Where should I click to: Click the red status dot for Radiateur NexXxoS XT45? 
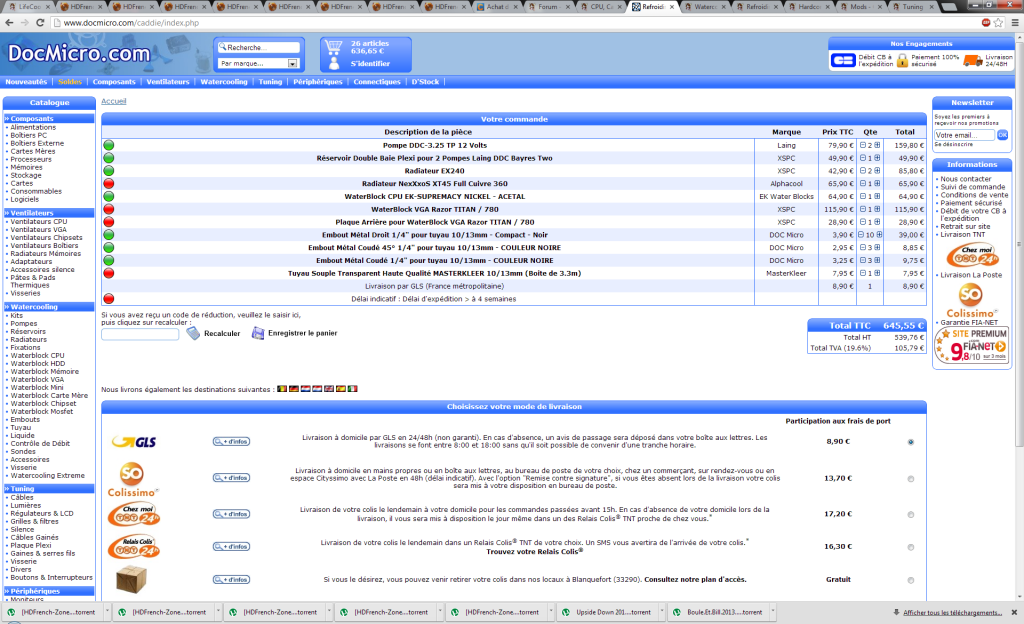point(108,183)
